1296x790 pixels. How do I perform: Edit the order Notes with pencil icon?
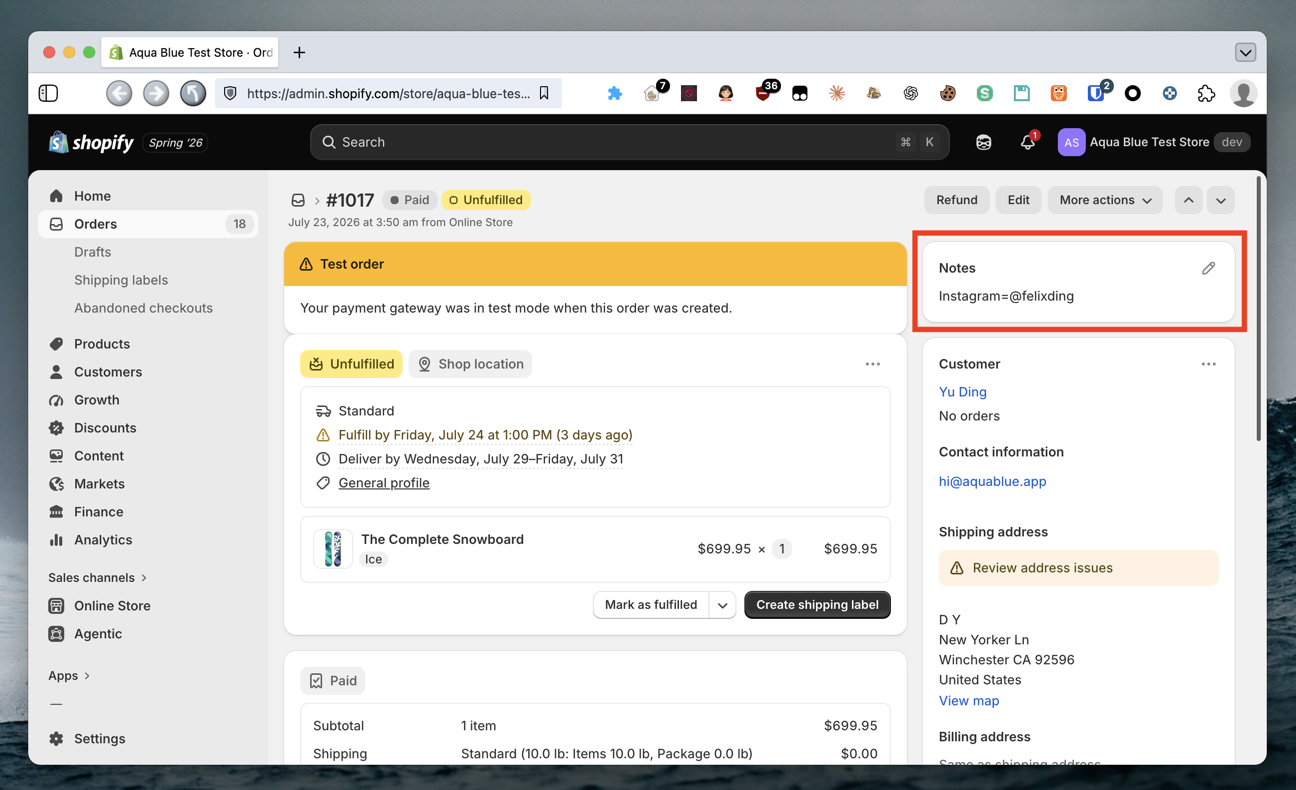click(x=1208, y=268)
